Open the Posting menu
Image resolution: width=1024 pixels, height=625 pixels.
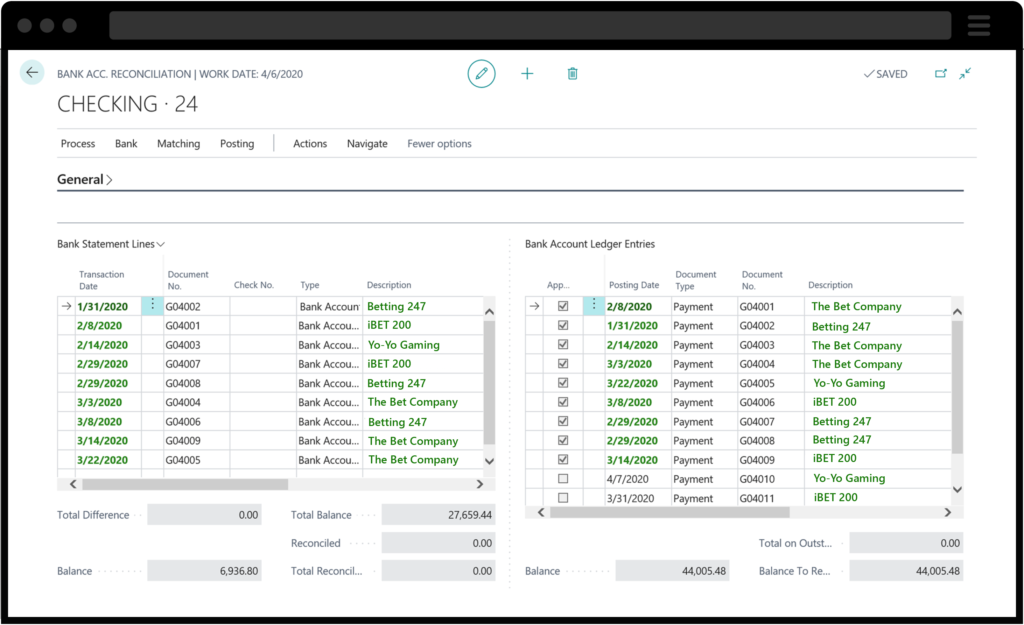pyautogui.click(x=236, y=144)
